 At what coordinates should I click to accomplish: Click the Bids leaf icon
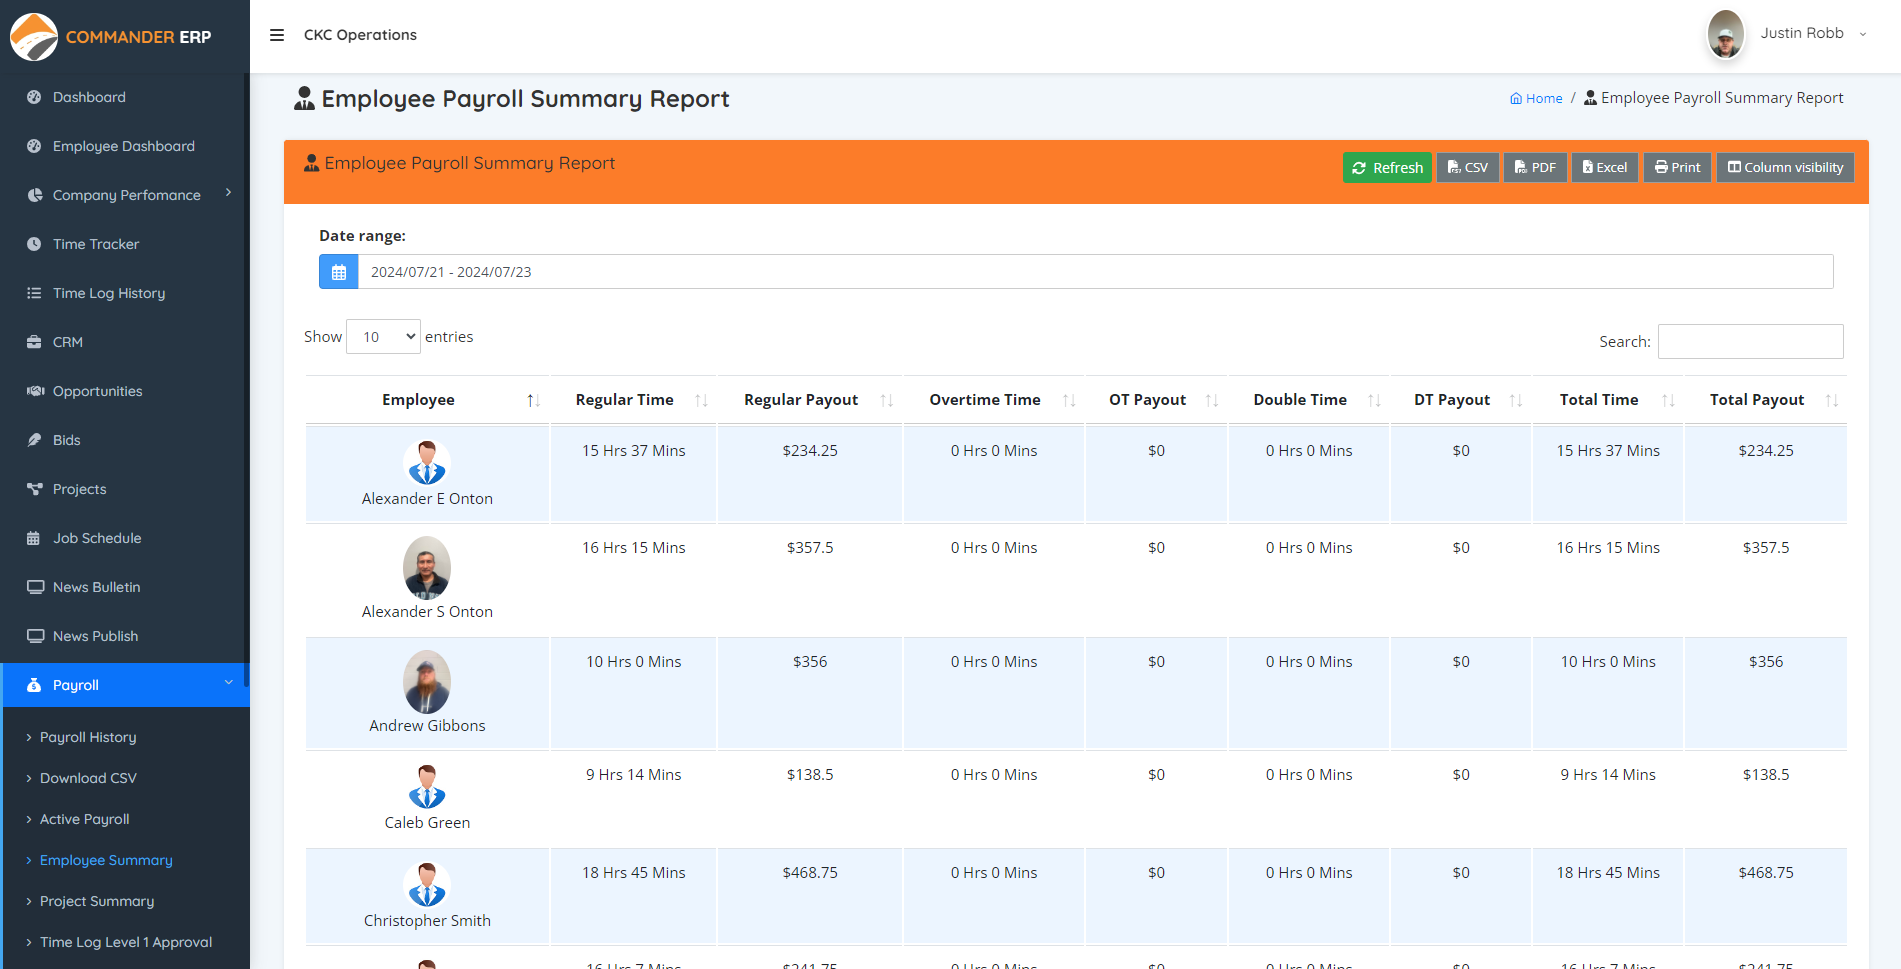[x=34, y=440]
